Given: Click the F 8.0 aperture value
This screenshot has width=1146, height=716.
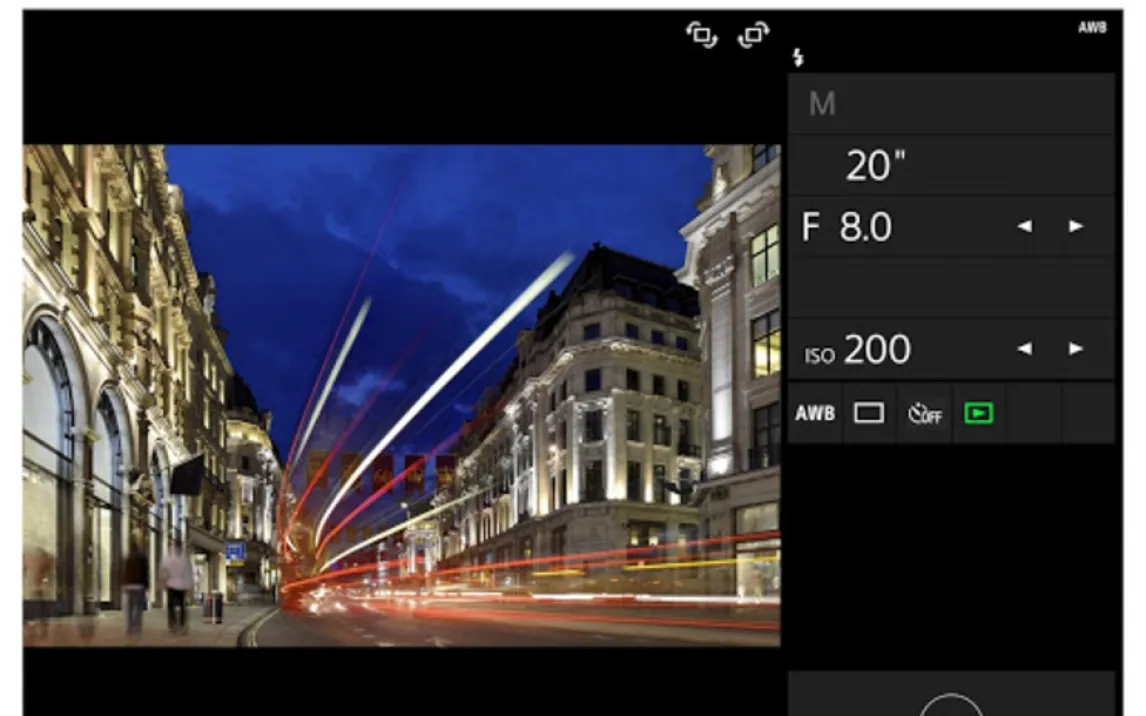Looking at the screenshot, I should tap(847, 227).
